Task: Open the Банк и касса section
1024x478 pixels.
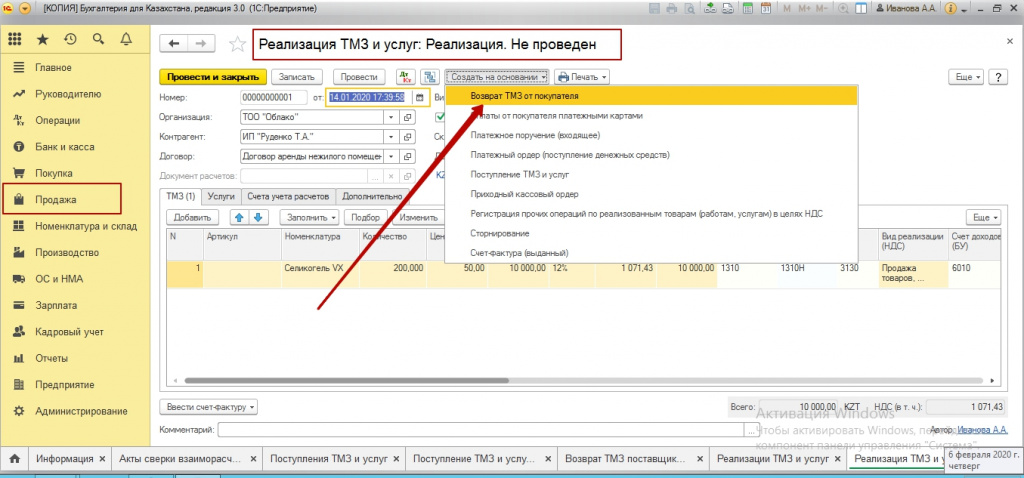Action: coord(65,147)
